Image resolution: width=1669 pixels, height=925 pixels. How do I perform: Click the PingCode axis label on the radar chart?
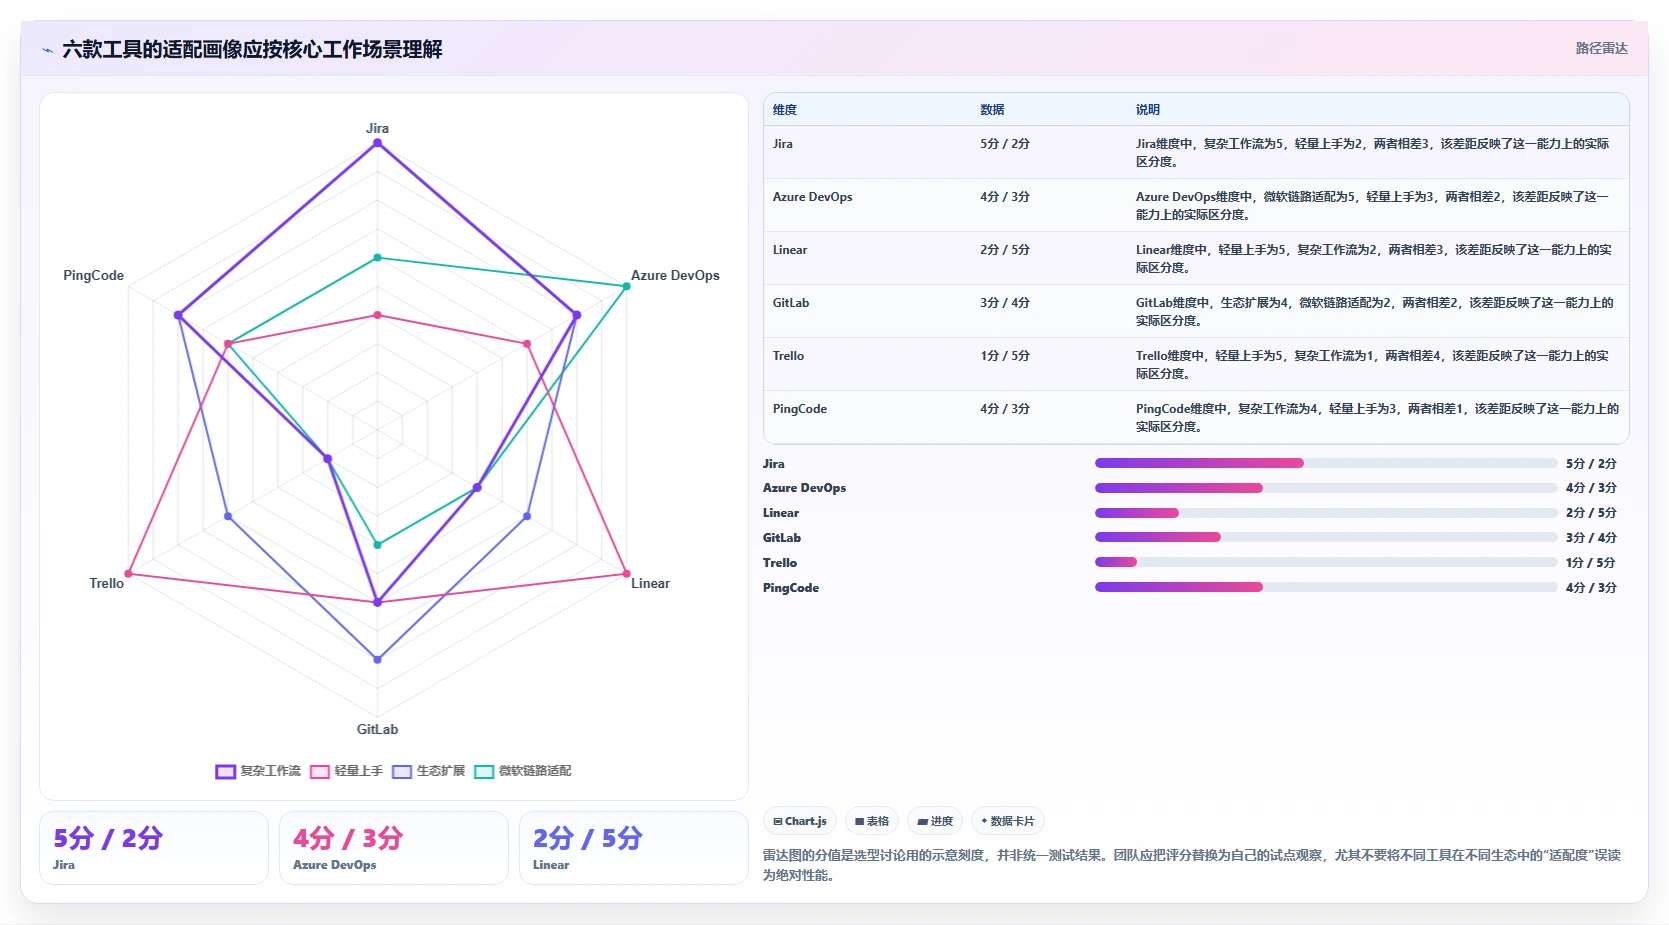93,275
